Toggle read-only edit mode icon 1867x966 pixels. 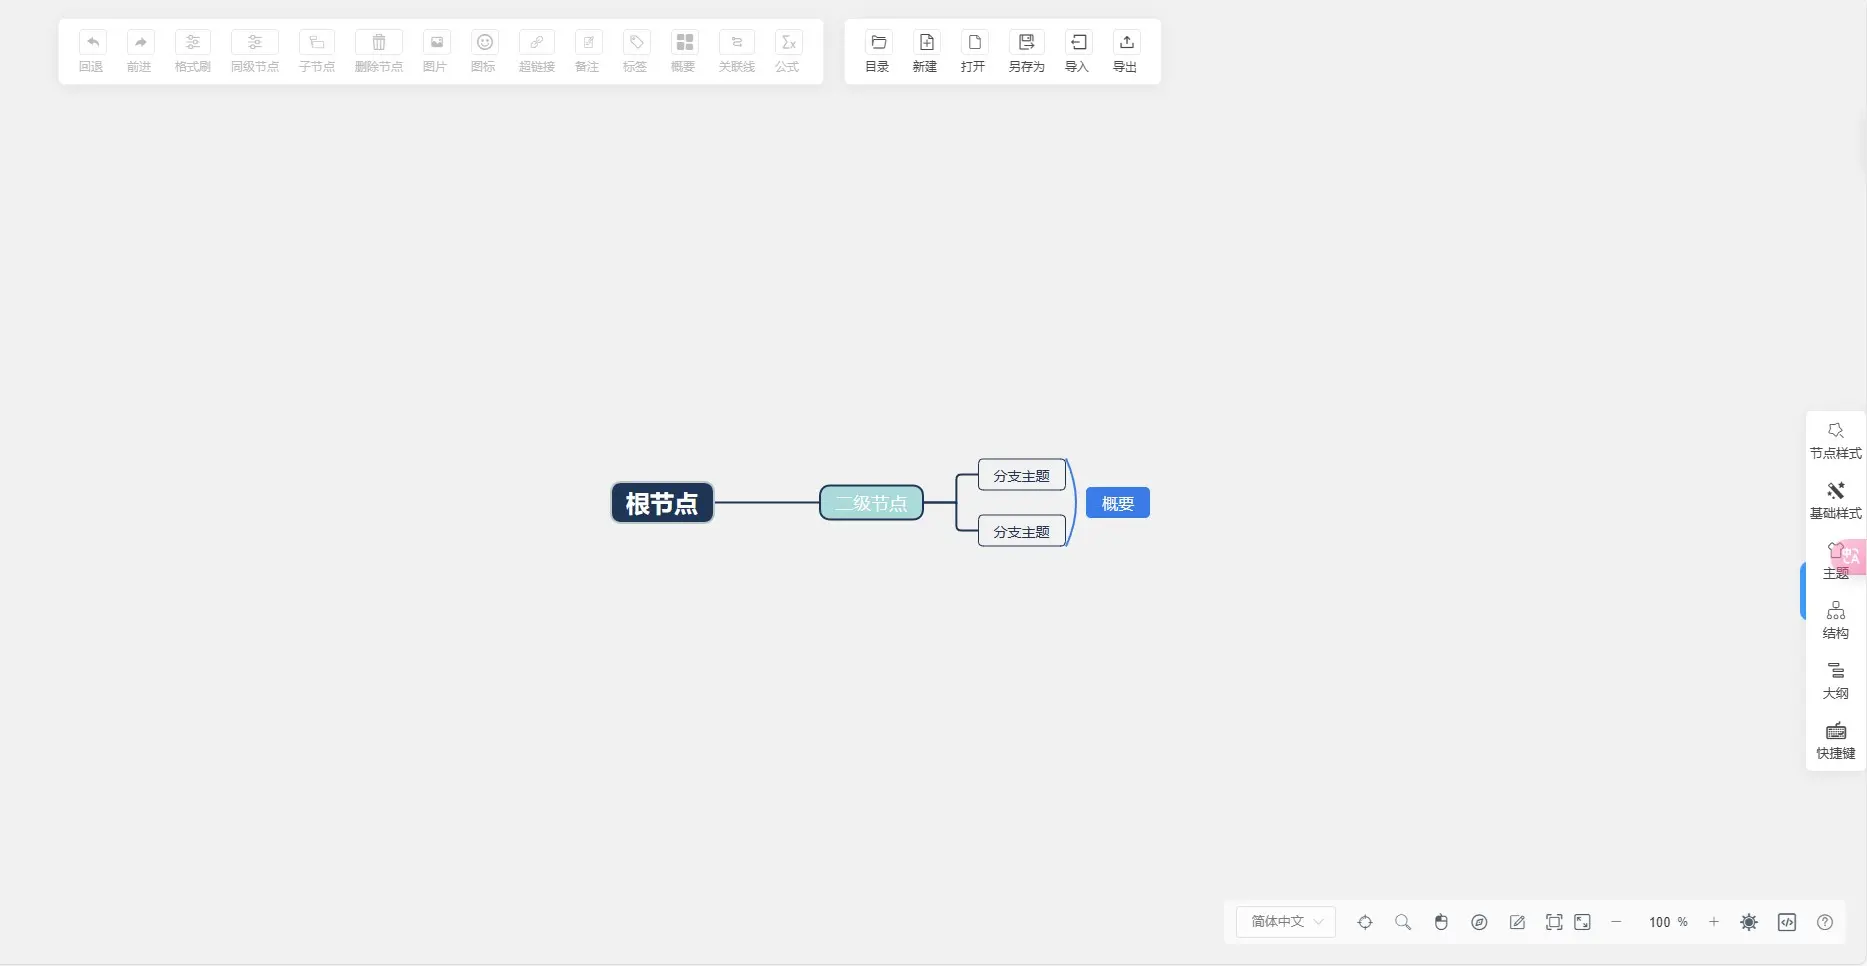coord(1517,922)
